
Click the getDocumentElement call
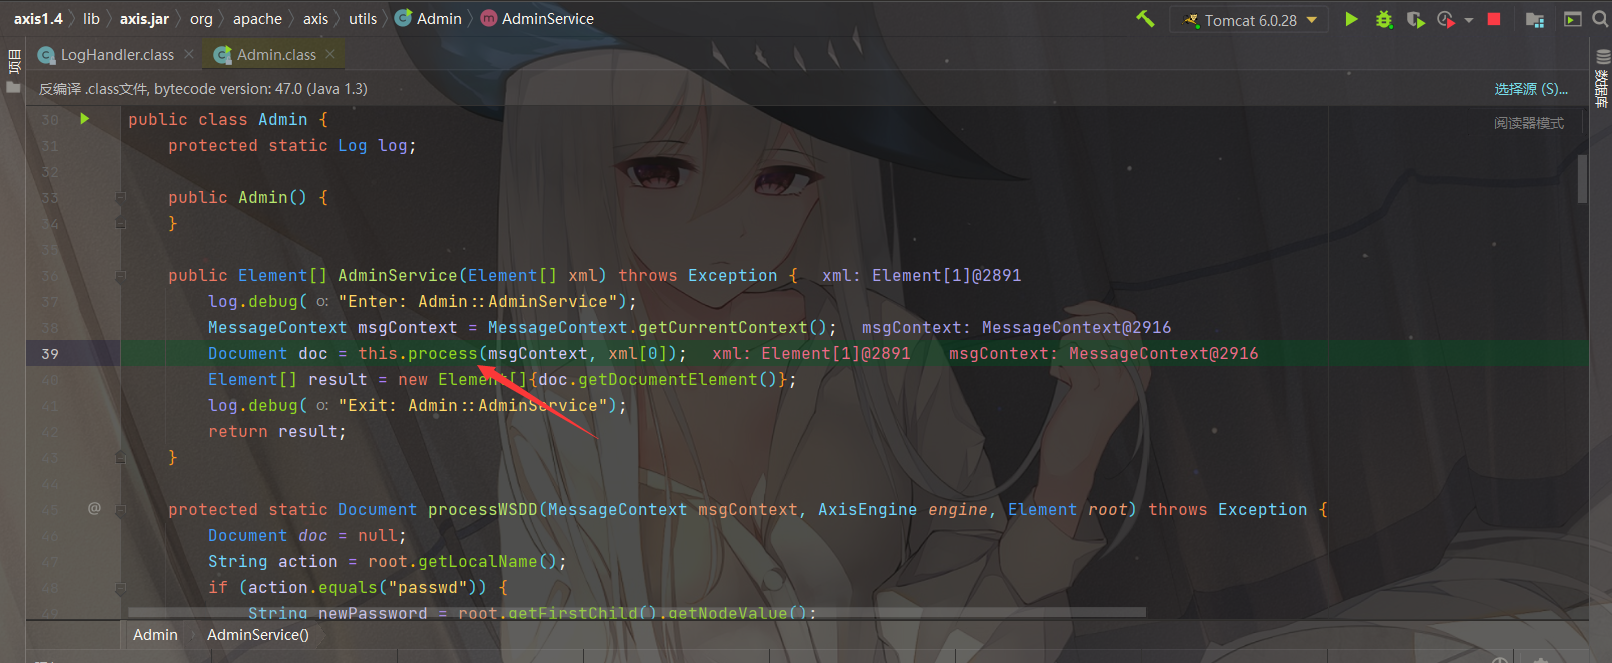pos(668,380)
